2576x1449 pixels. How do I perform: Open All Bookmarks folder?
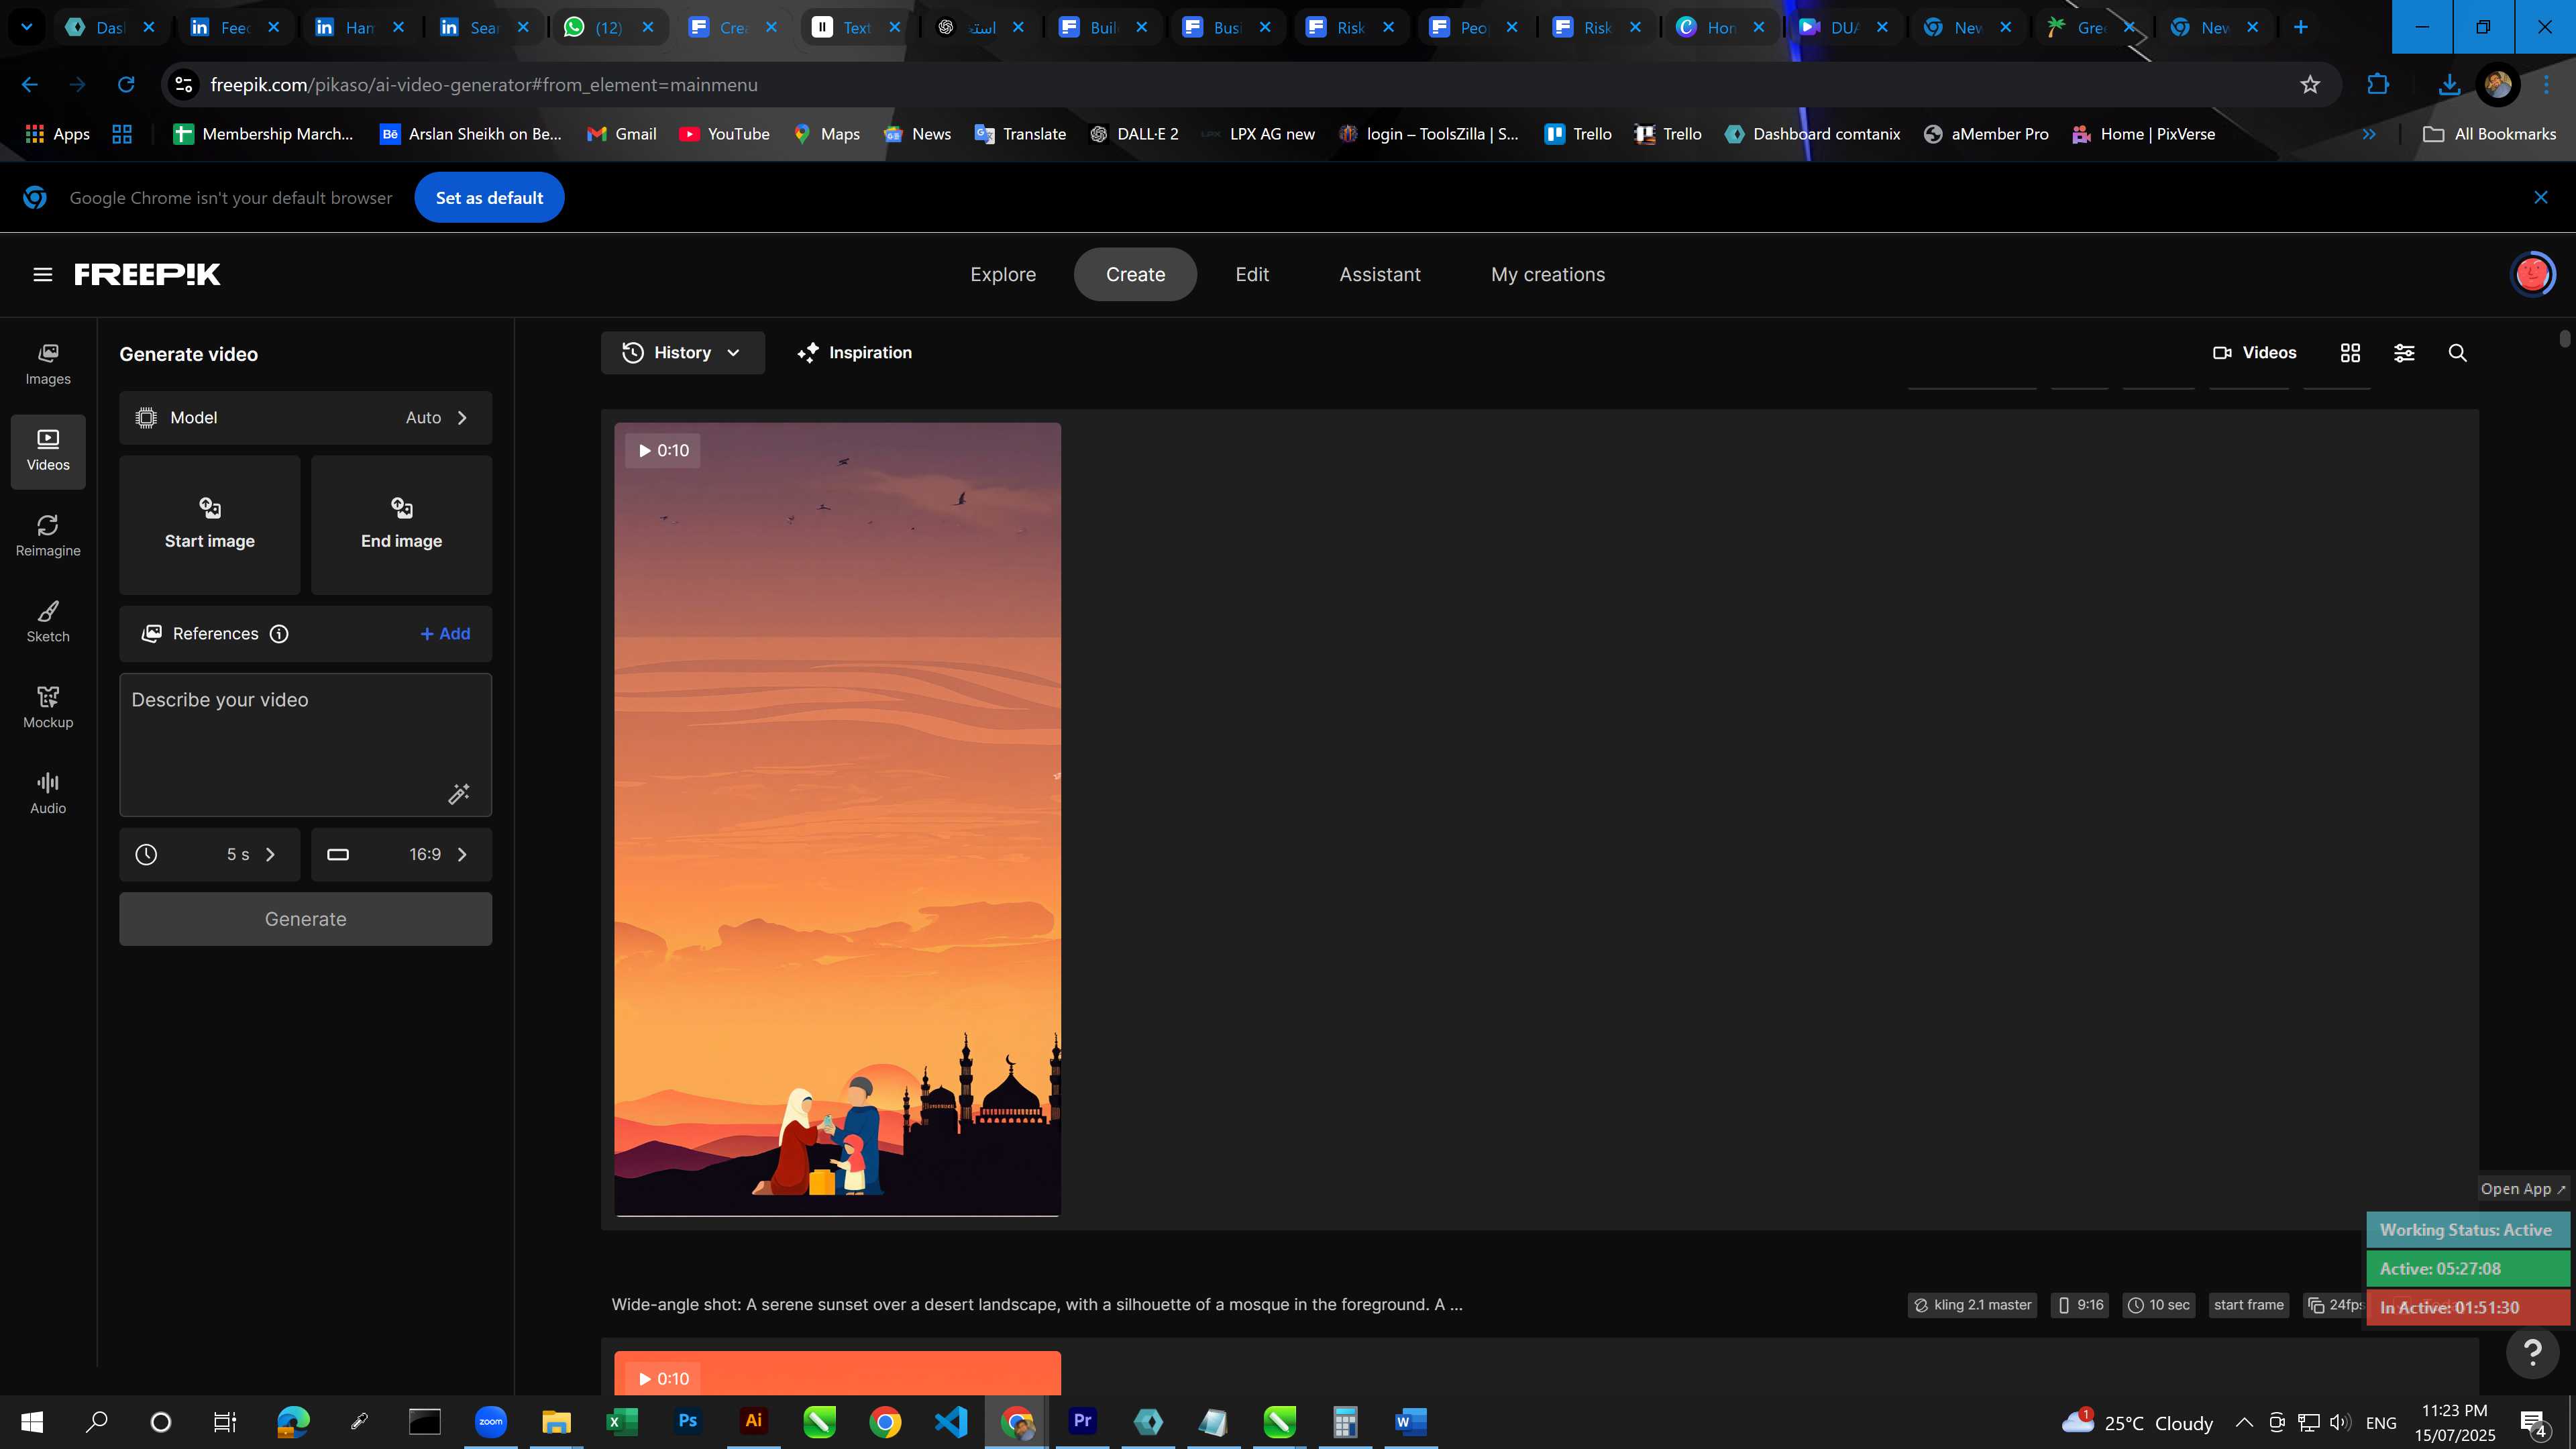pyautogui.click(x=2489, y=134)
